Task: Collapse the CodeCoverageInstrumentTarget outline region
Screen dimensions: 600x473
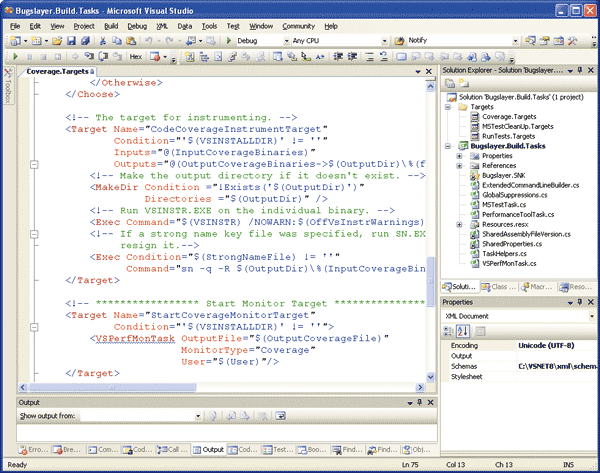Action: 34,165
